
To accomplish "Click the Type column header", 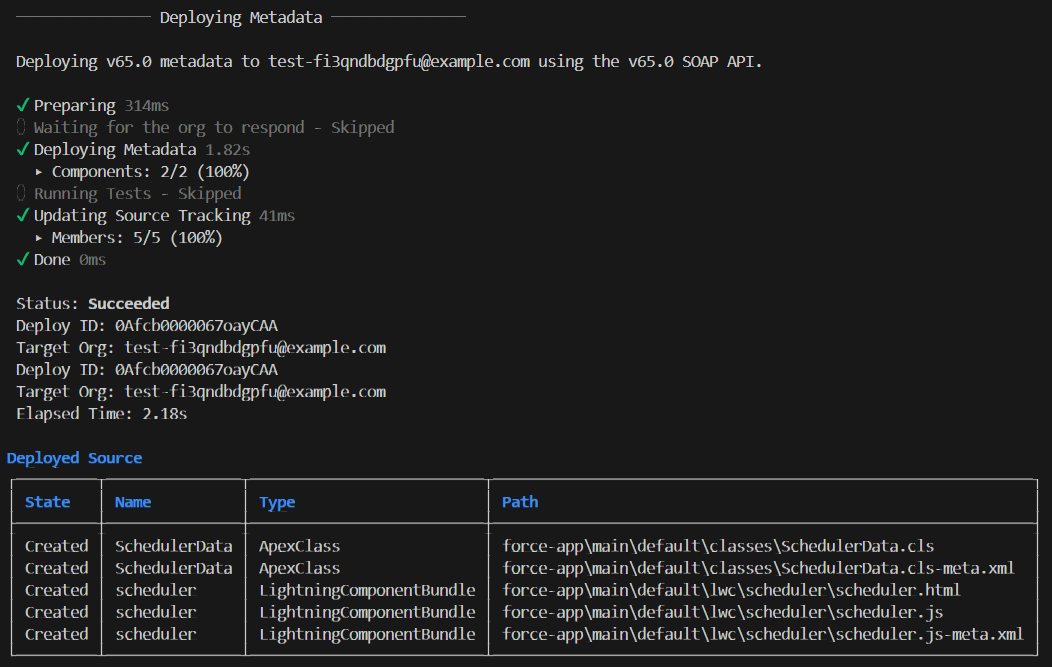I will [277, 502].
